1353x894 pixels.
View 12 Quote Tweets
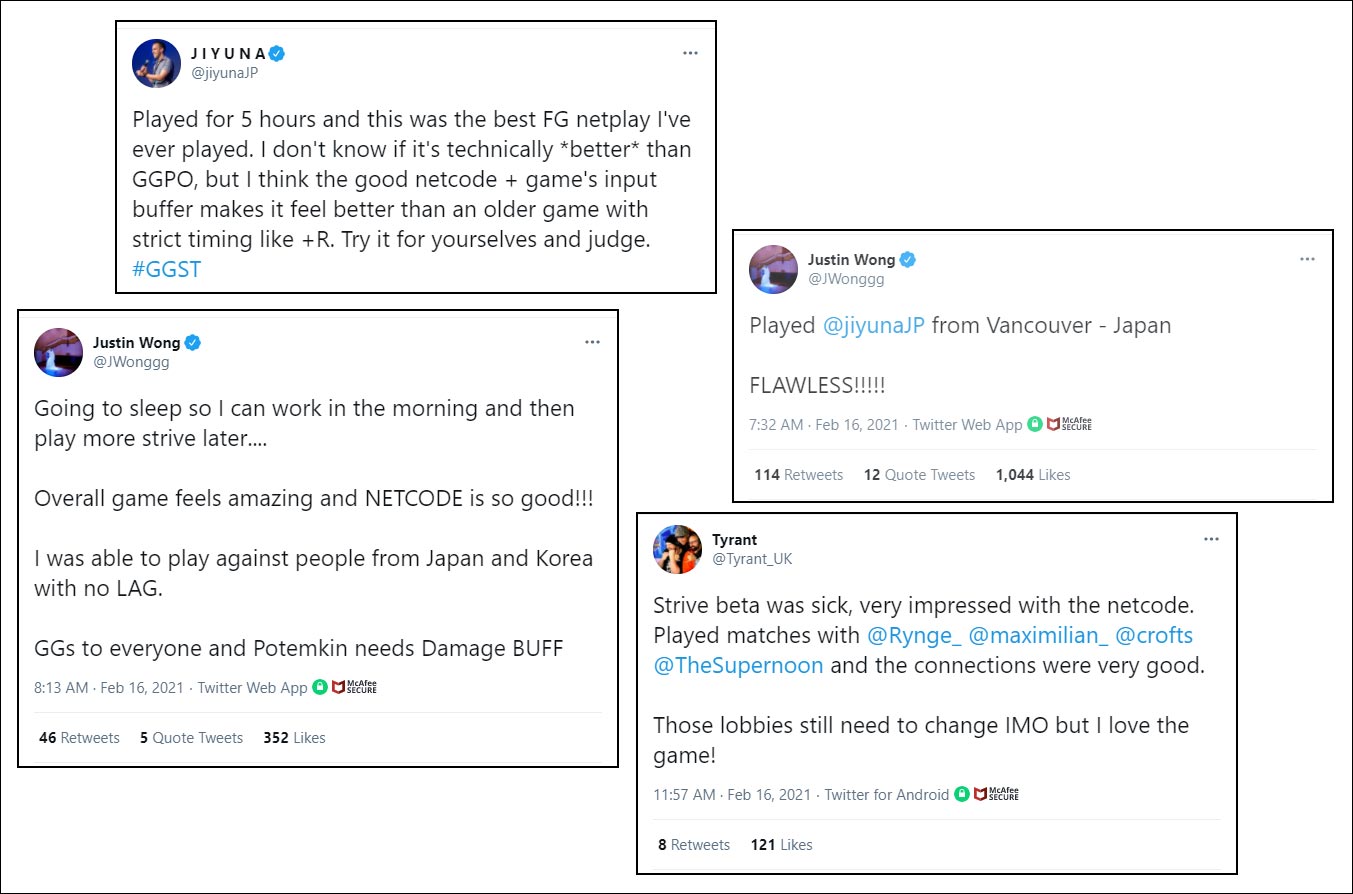(919, 475)
